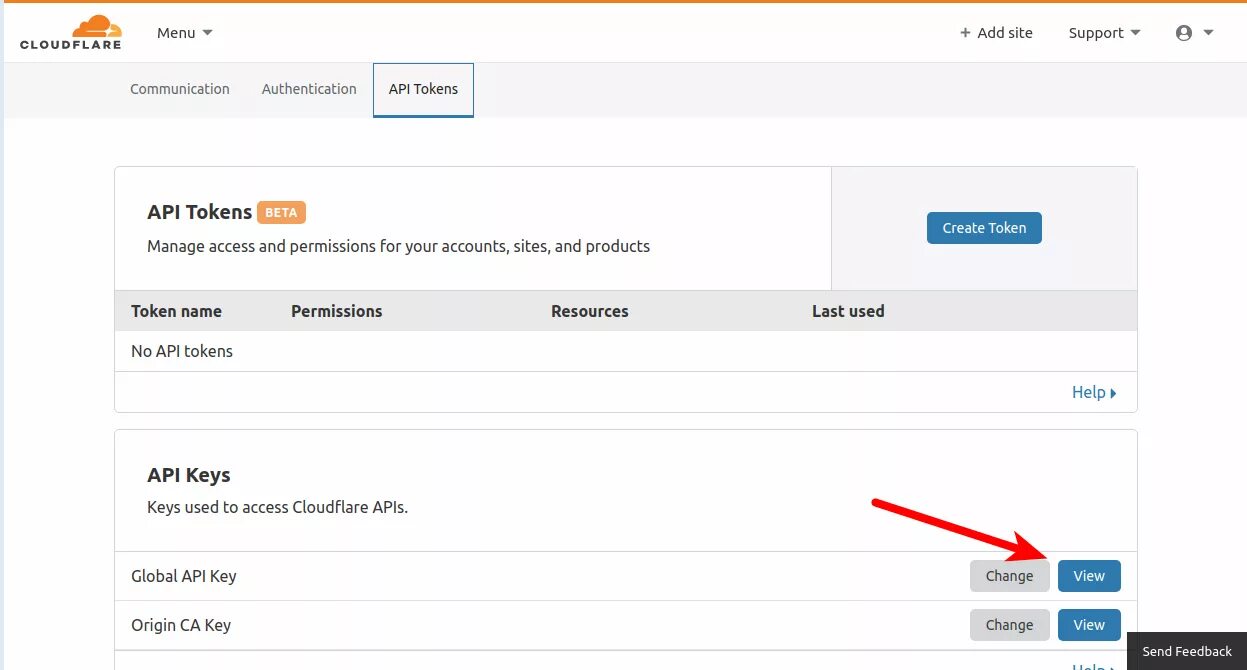Open the Support dropdown

(x=1104, y=33)
